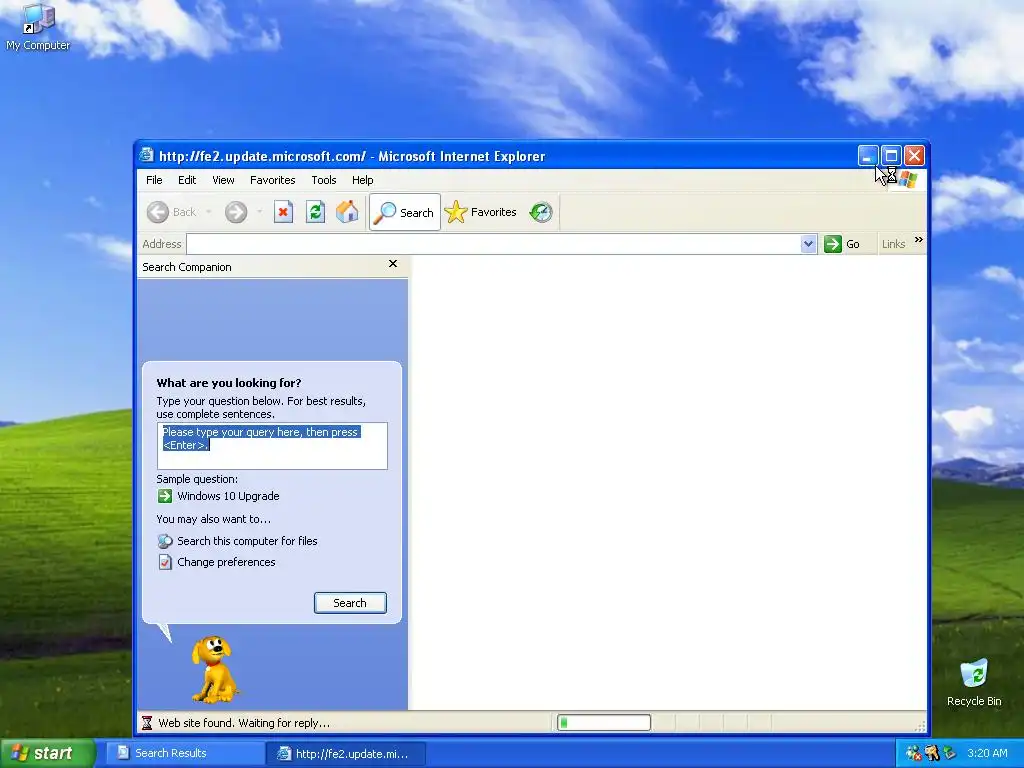Expand the Links toolbar chevron
The image size is (1024, 768).
(x=919, y=240)
